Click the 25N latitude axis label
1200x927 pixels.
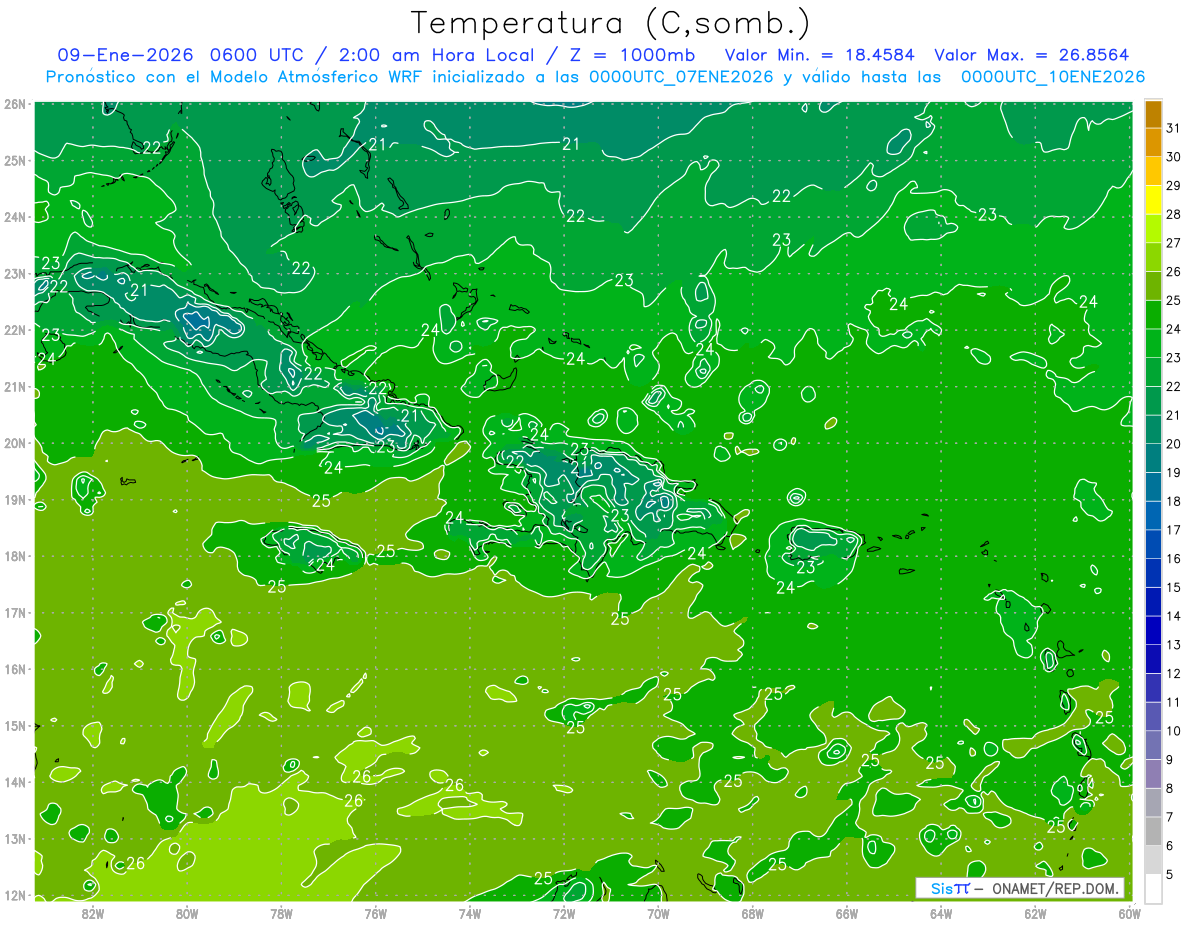[15, 160]
